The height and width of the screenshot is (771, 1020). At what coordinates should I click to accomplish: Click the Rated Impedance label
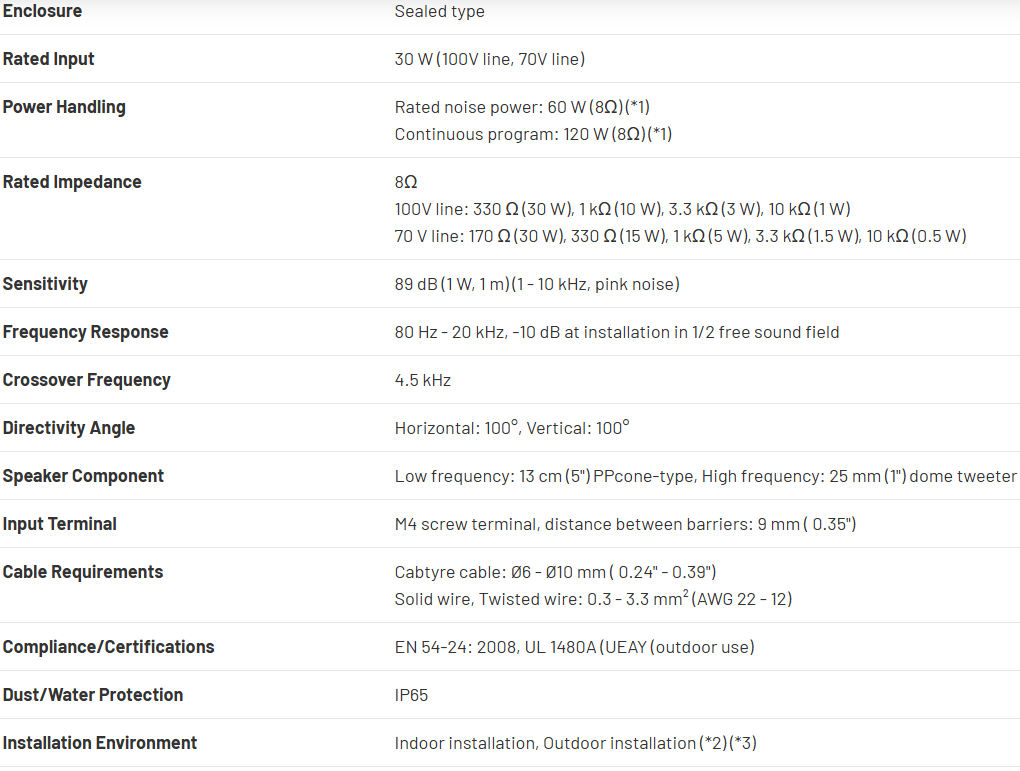[72, 182]
